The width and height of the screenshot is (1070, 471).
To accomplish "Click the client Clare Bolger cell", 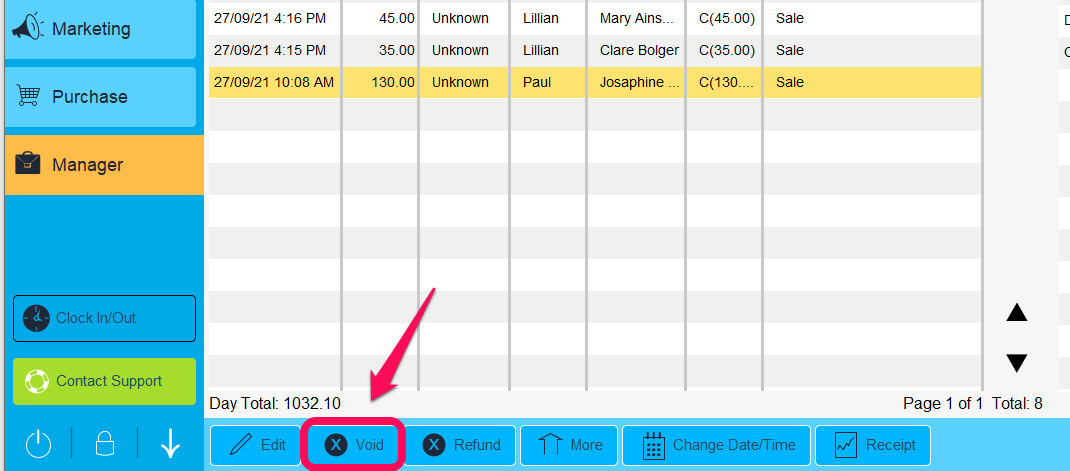I will pyautogui.click(x=636, y=51).
